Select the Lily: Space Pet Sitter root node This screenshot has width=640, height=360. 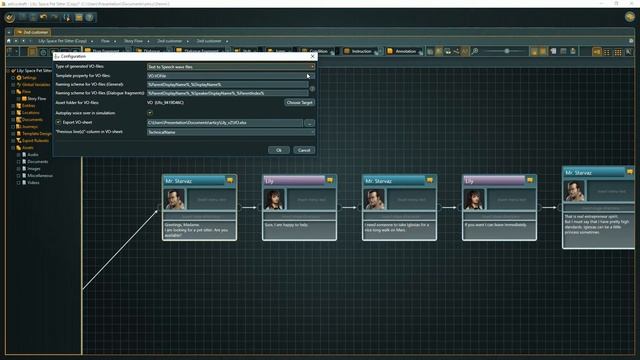pos(31,71)
